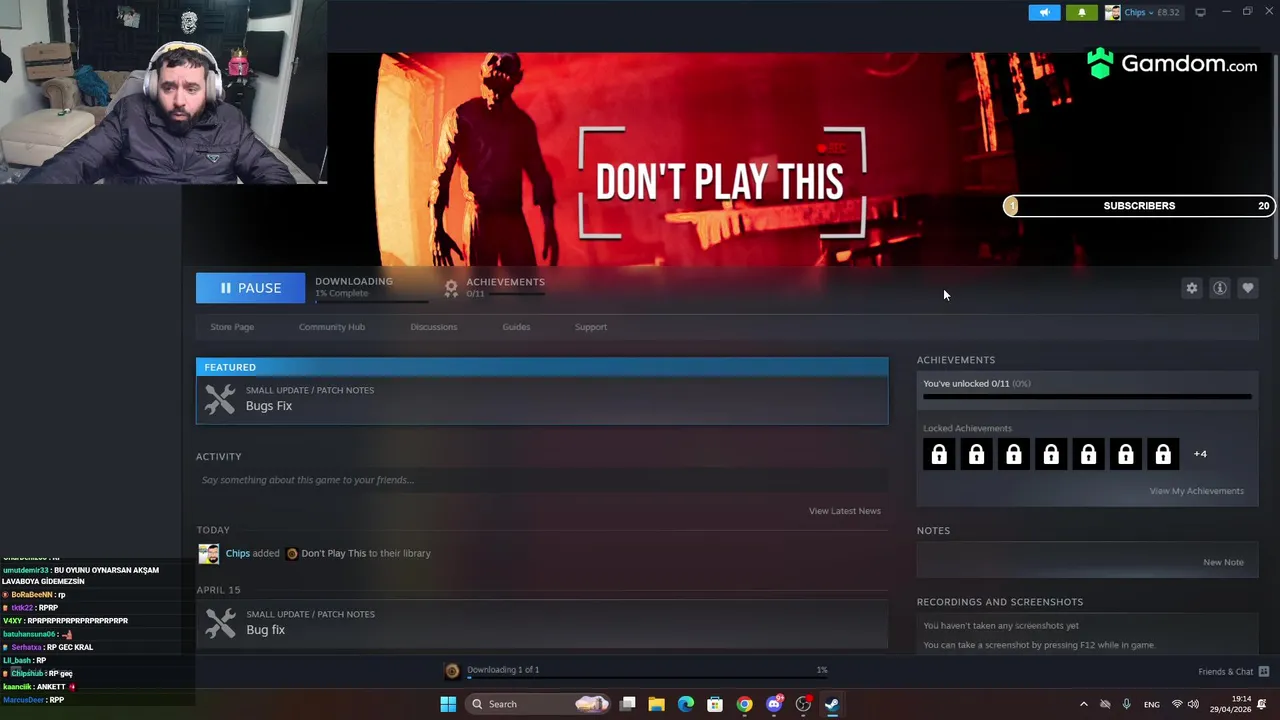The image size is (1280, 720).
Task: Click the Chips profile avatar in title bar
Action: tap(1112, 13)
